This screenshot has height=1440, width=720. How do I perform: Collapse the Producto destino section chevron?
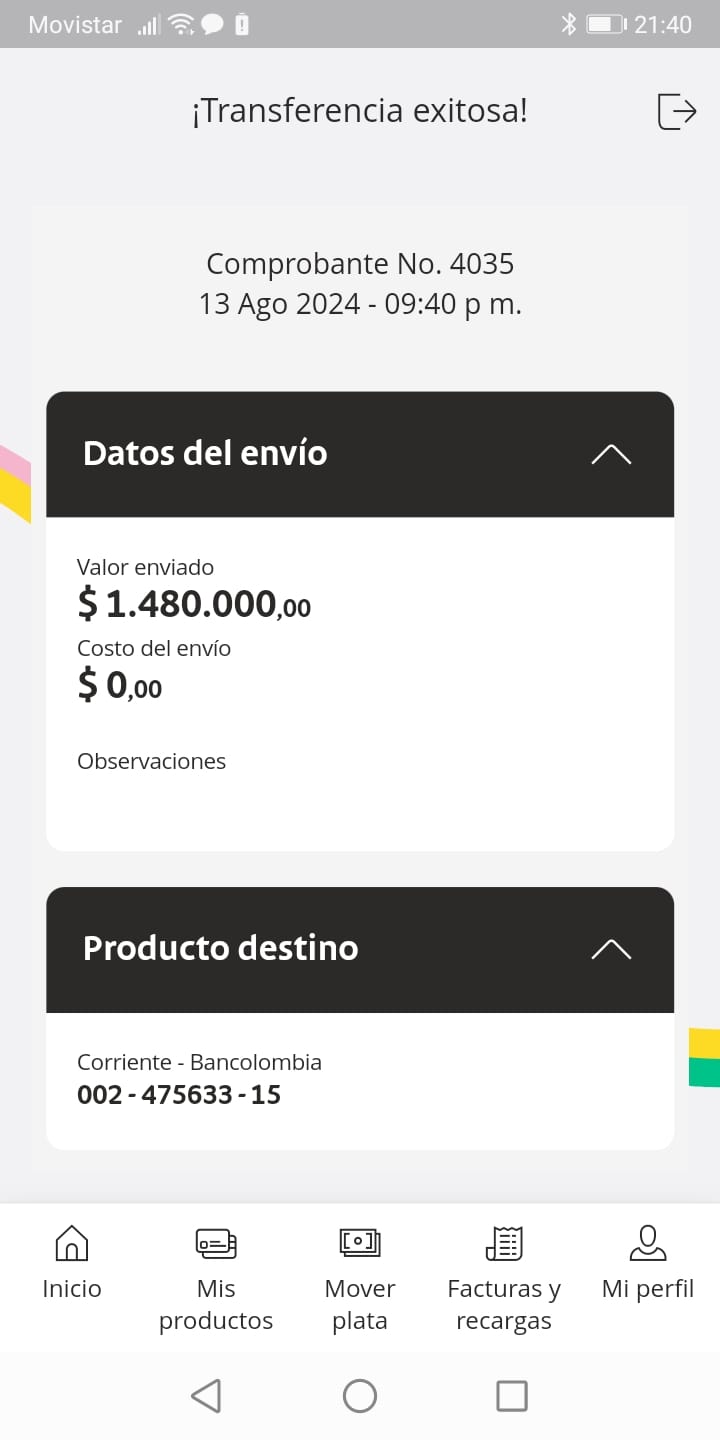tap(611, 949)
